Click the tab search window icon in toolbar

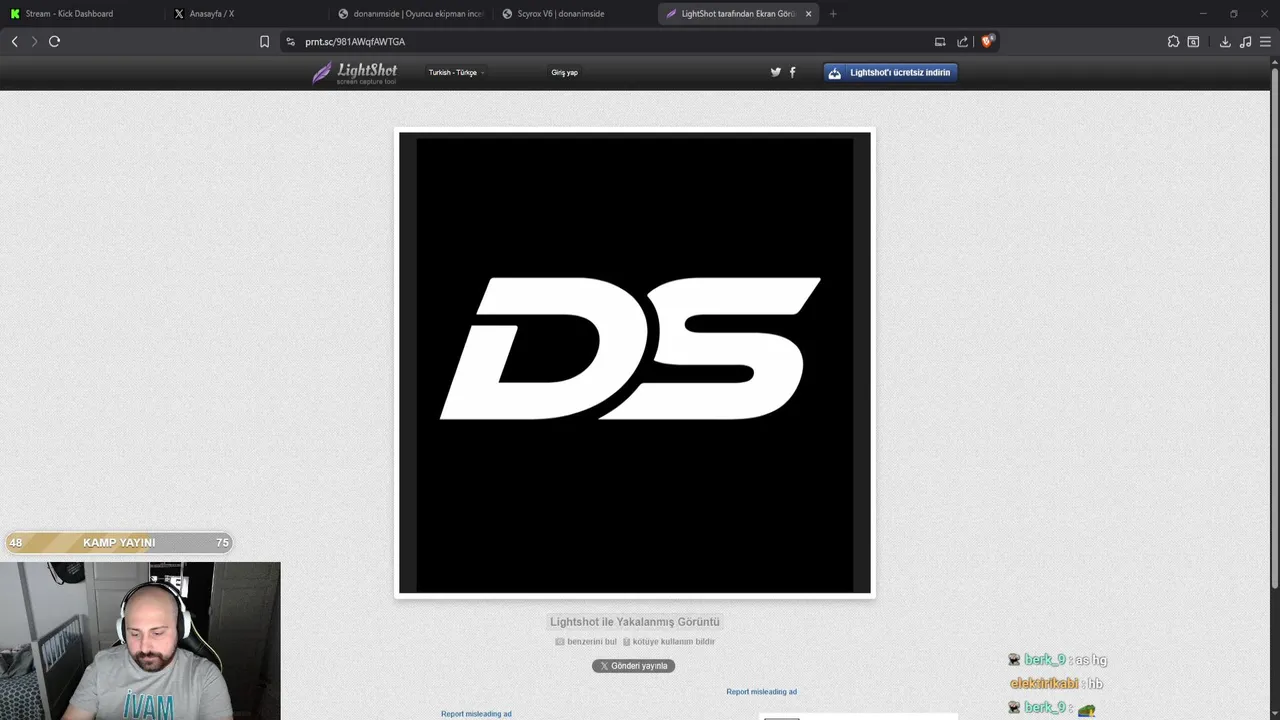coord(1193,42)
